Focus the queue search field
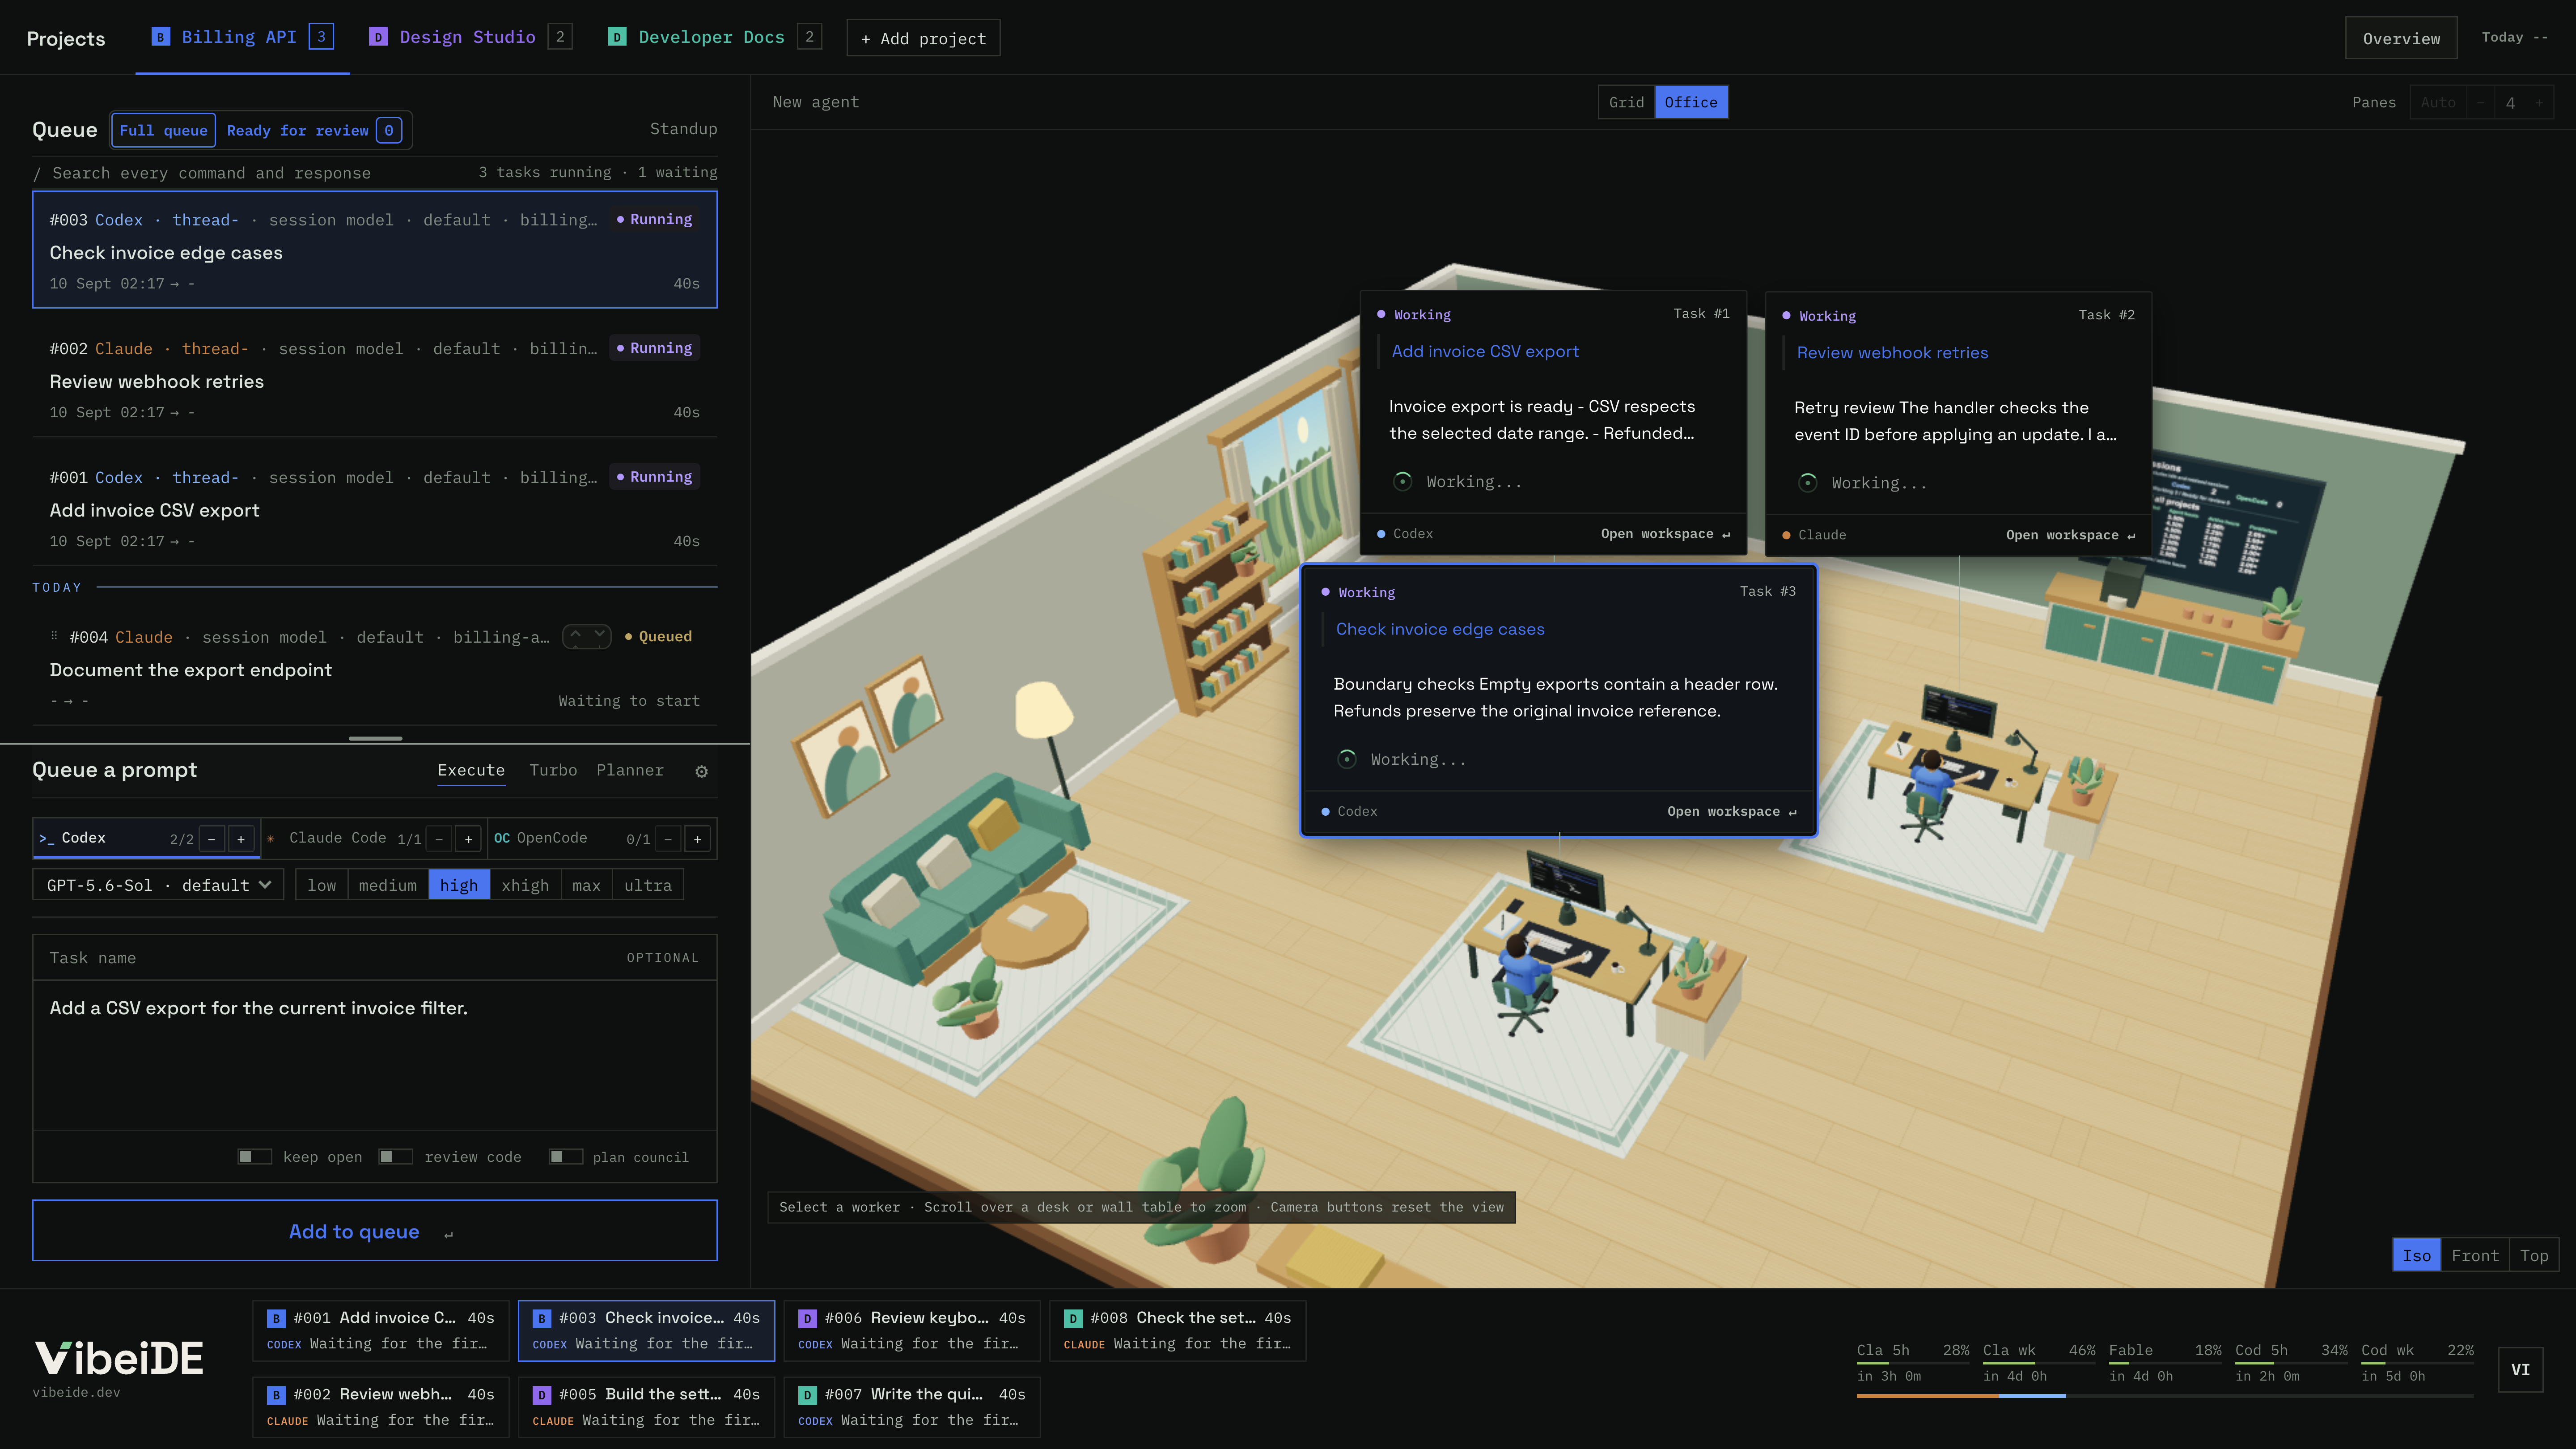The image size is (2576, 1449). [x=250, y=173]
